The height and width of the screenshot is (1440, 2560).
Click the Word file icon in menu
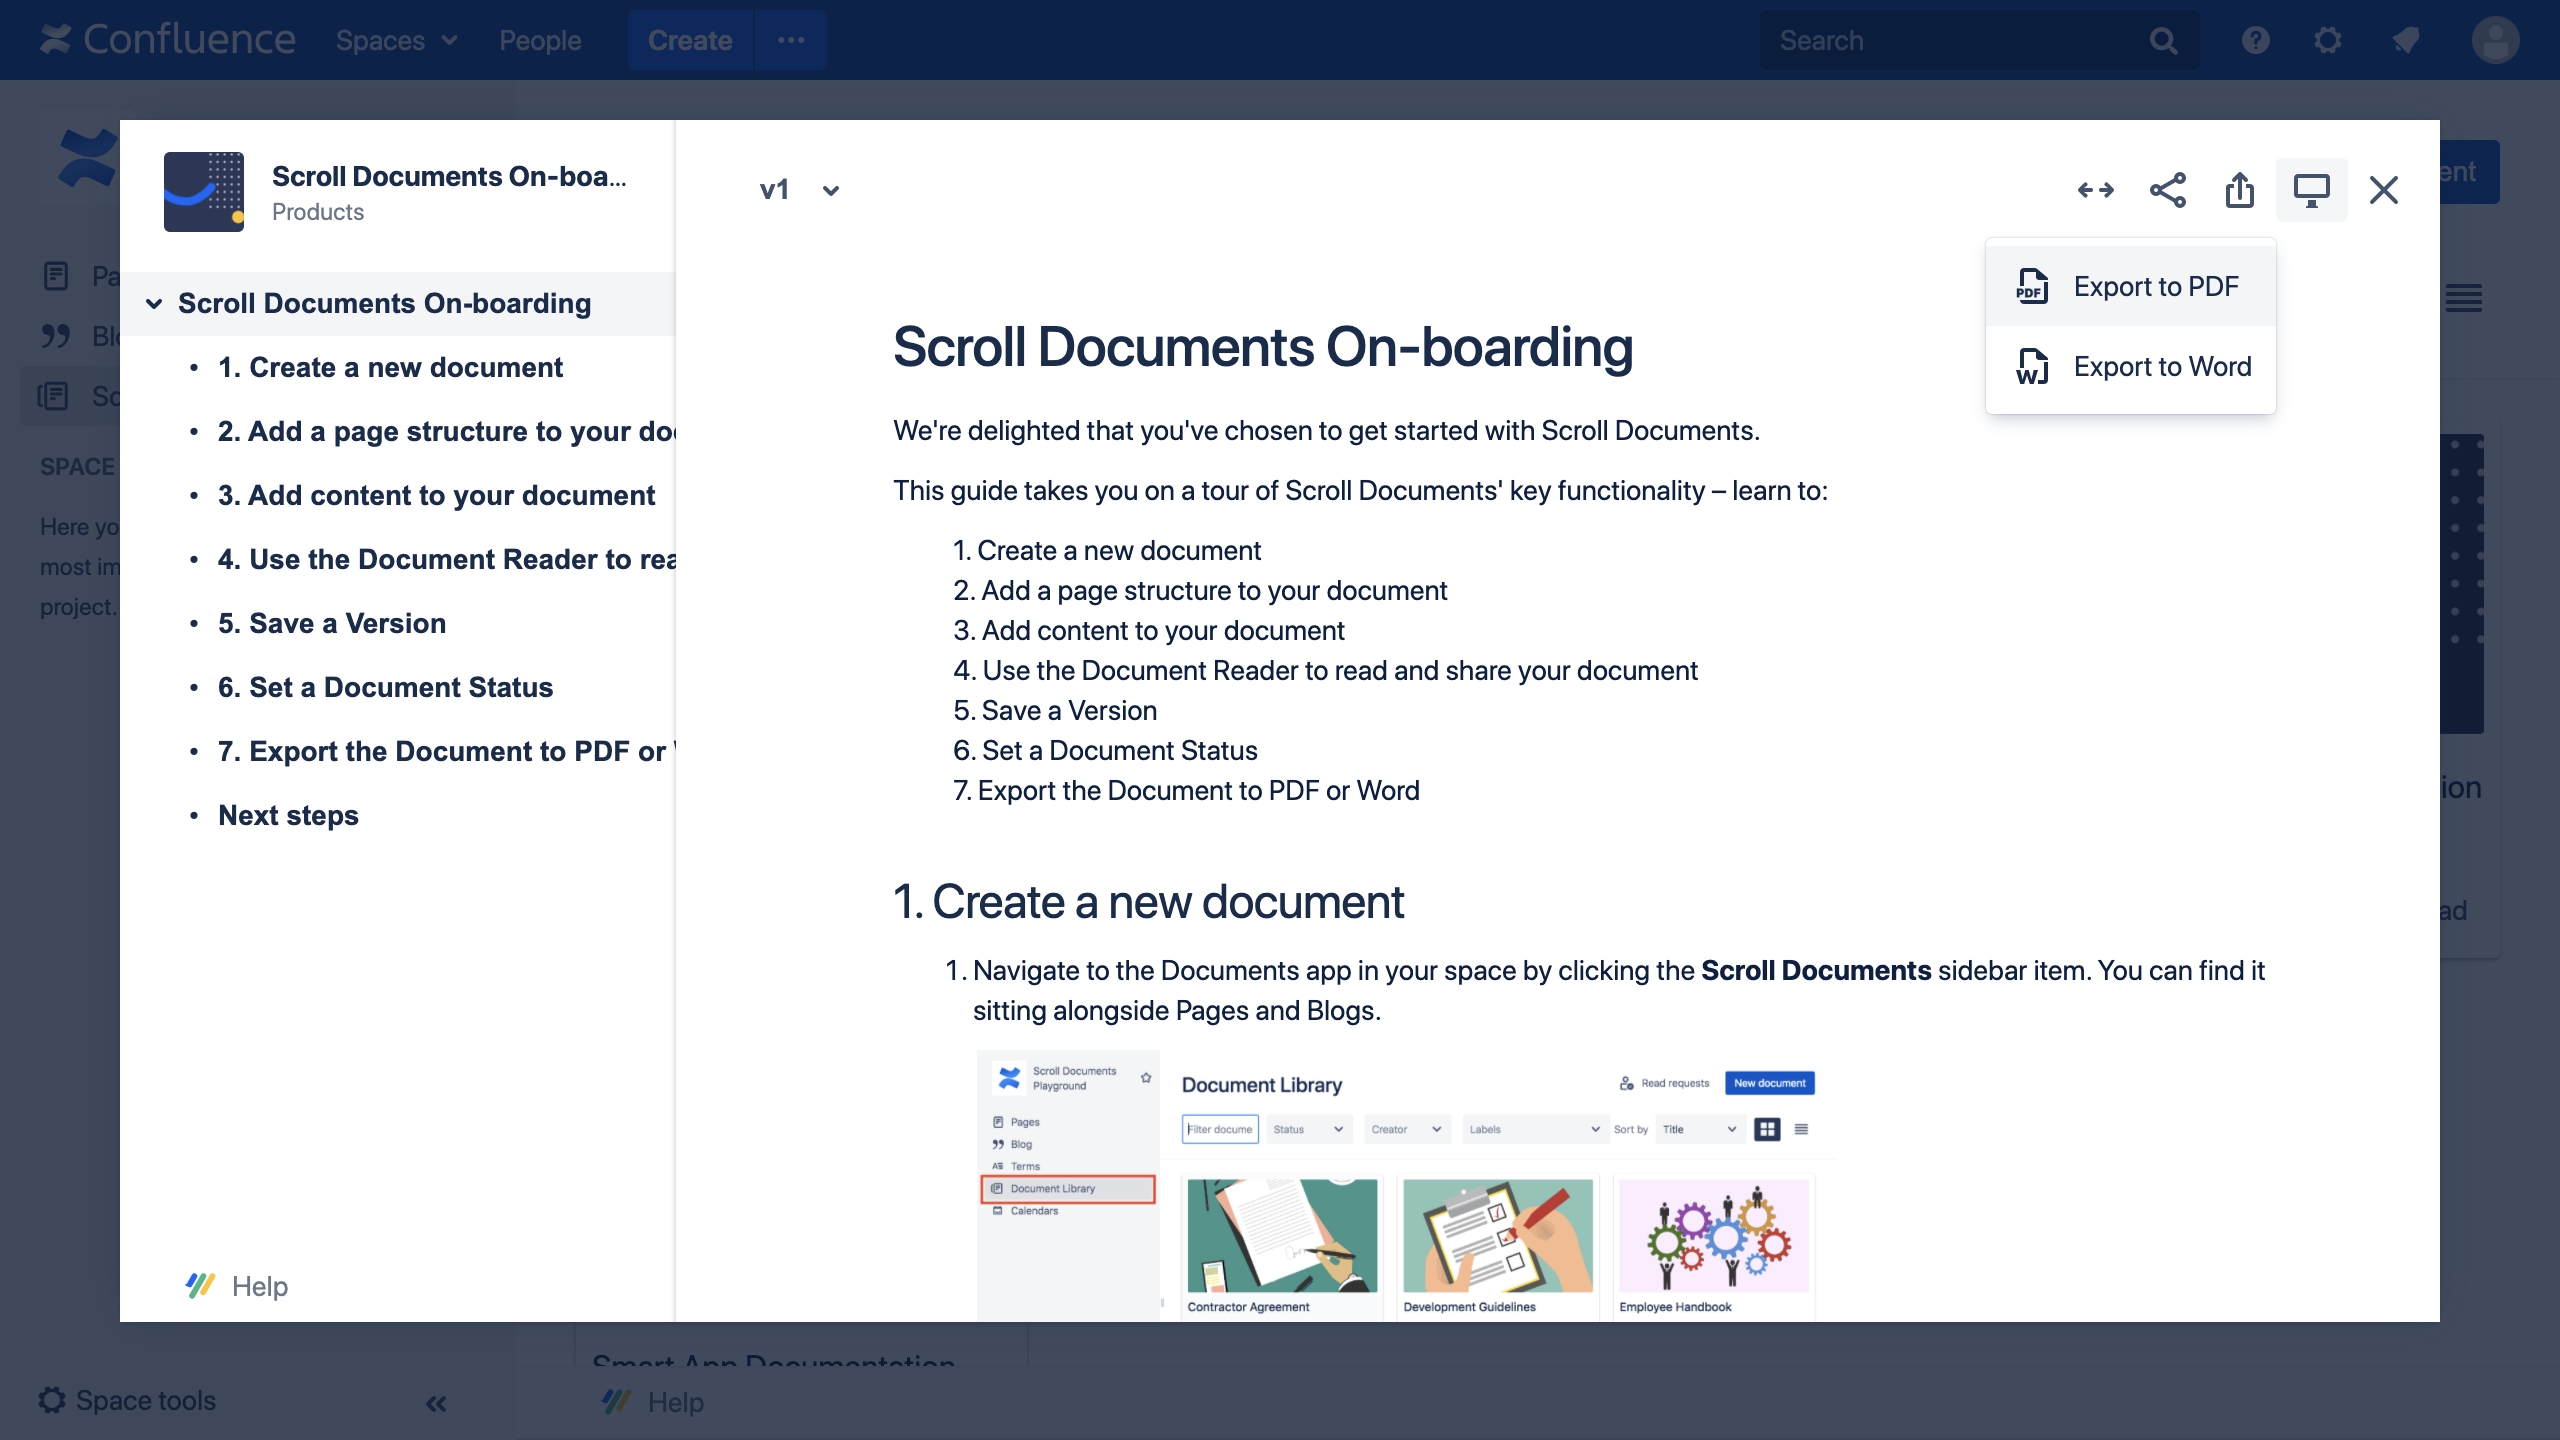(2032, 367)
